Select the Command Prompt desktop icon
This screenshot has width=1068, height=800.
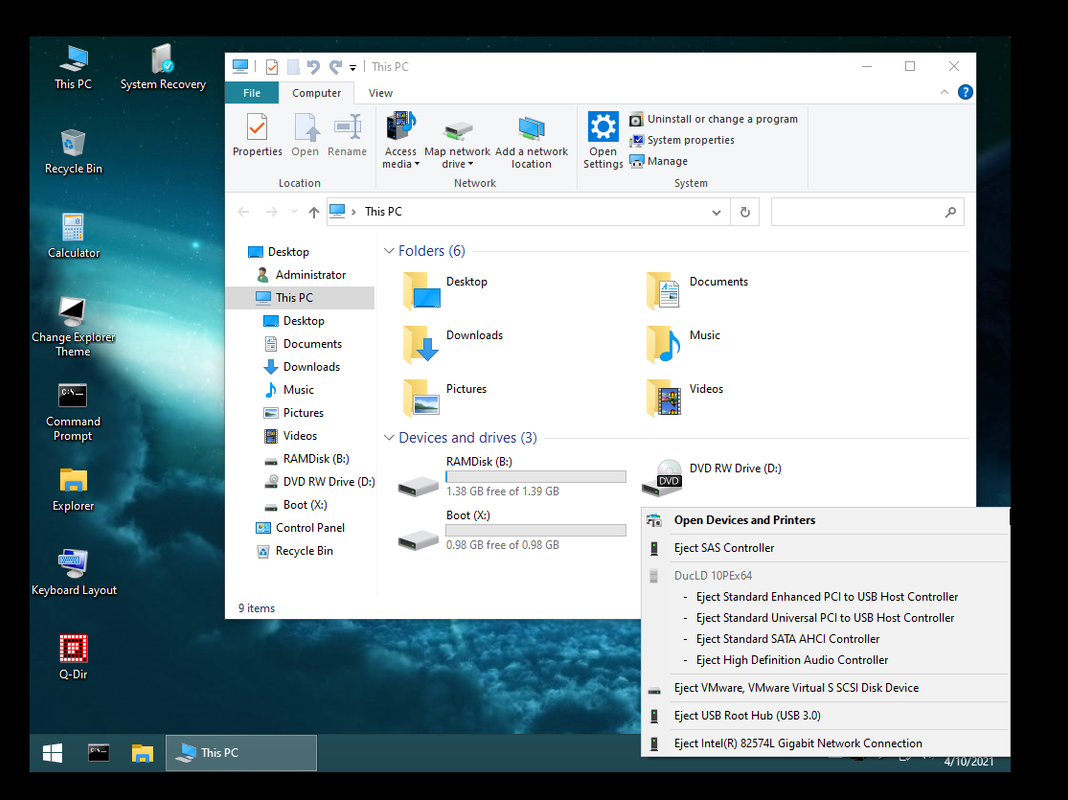click(73, 412)
